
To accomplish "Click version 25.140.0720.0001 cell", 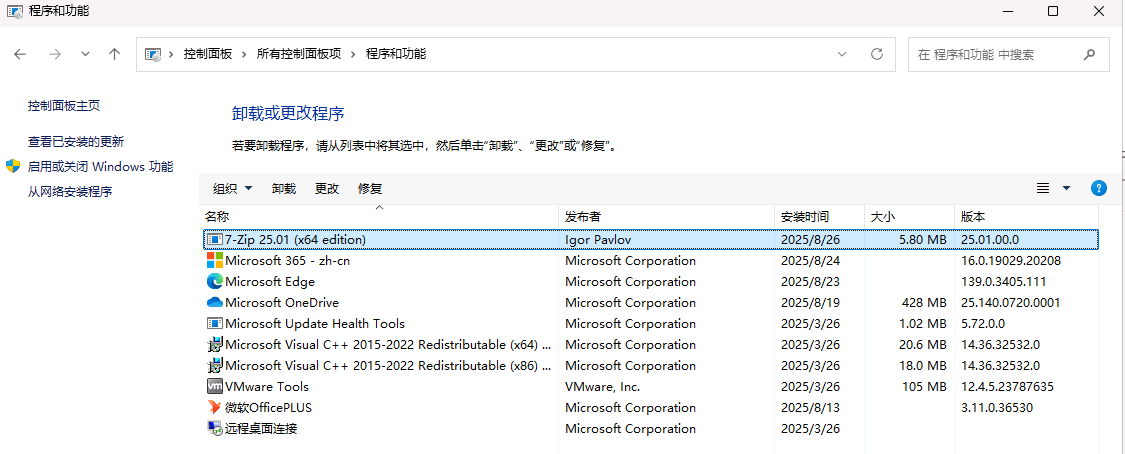I will pos(1010,303).
